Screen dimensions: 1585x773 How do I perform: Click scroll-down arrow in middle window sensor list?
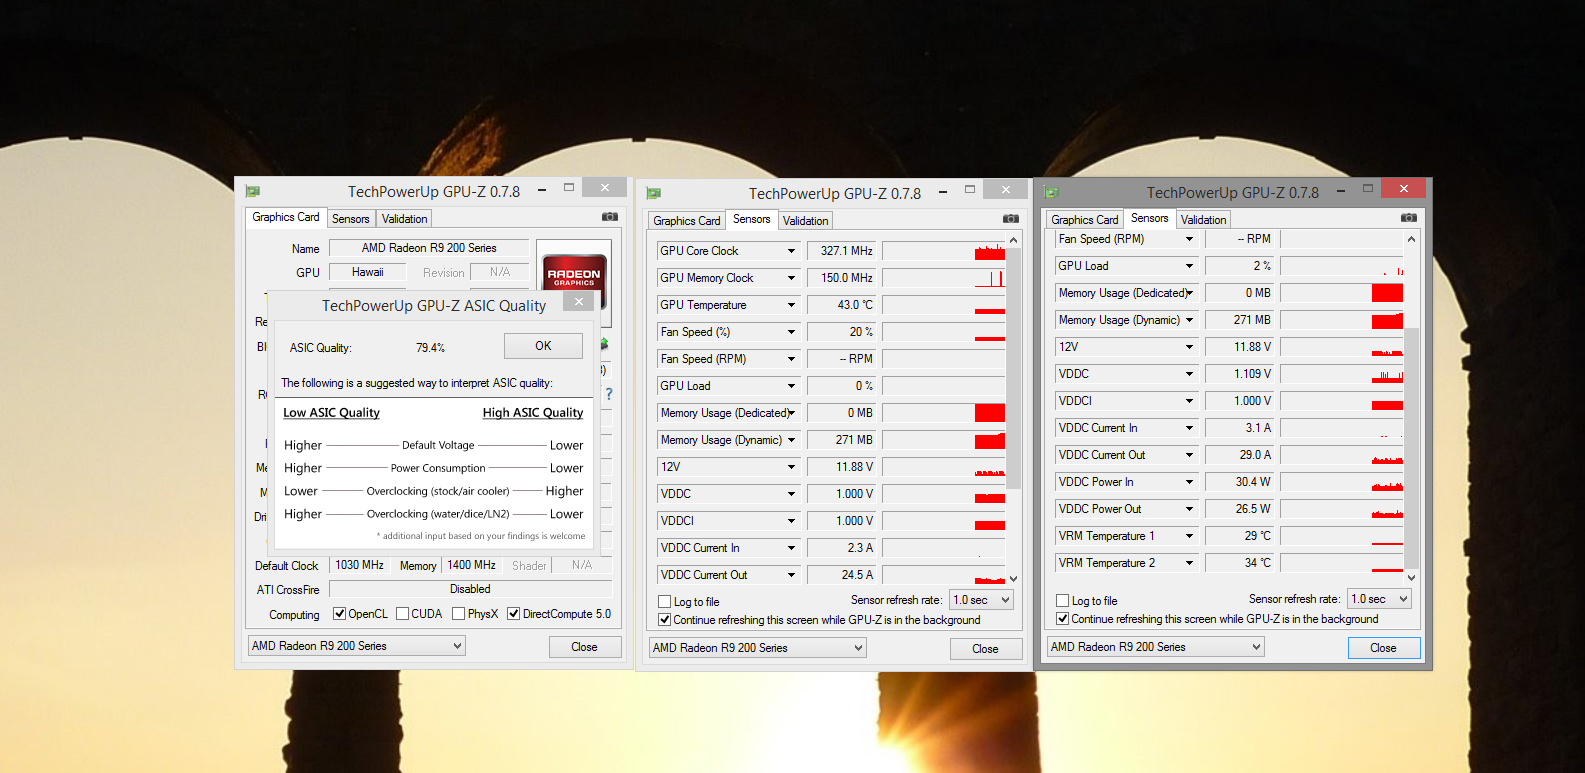[1013, 578]
